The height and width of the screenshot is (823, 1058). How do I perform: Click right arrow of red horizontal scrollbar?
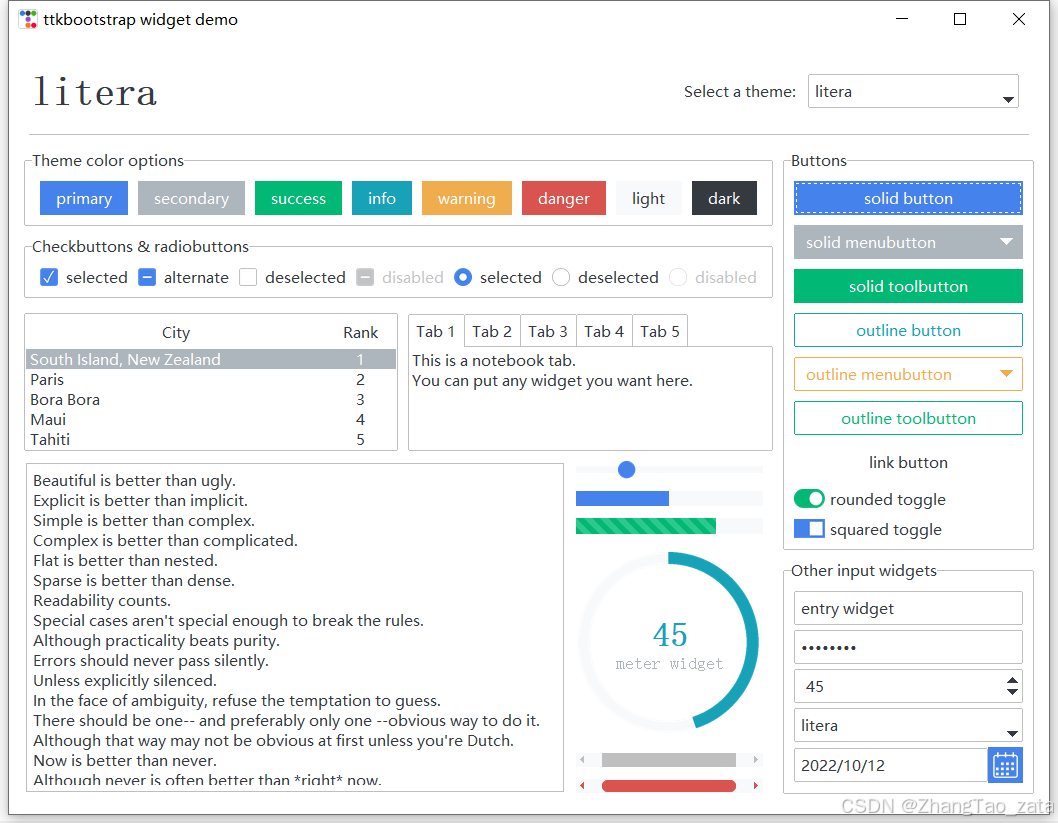(x=756, y=785)
